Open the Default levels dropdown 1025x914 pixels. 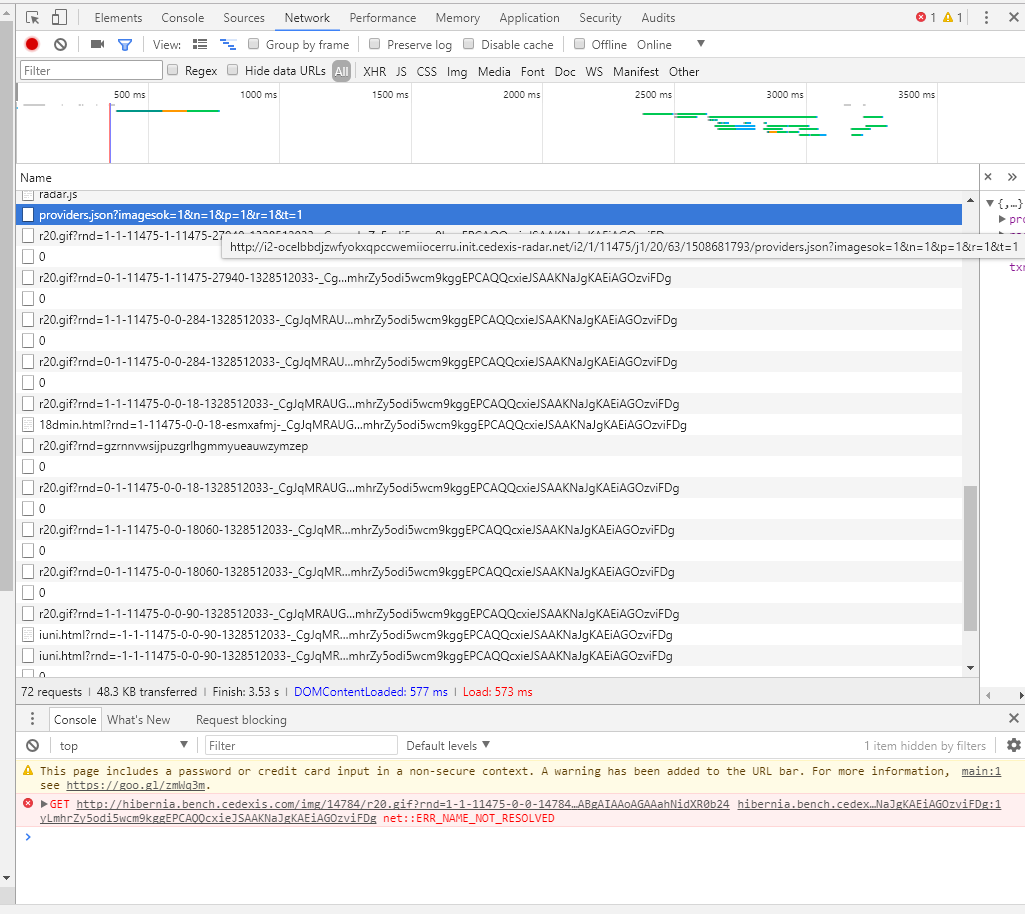click(x=448, y=745)
